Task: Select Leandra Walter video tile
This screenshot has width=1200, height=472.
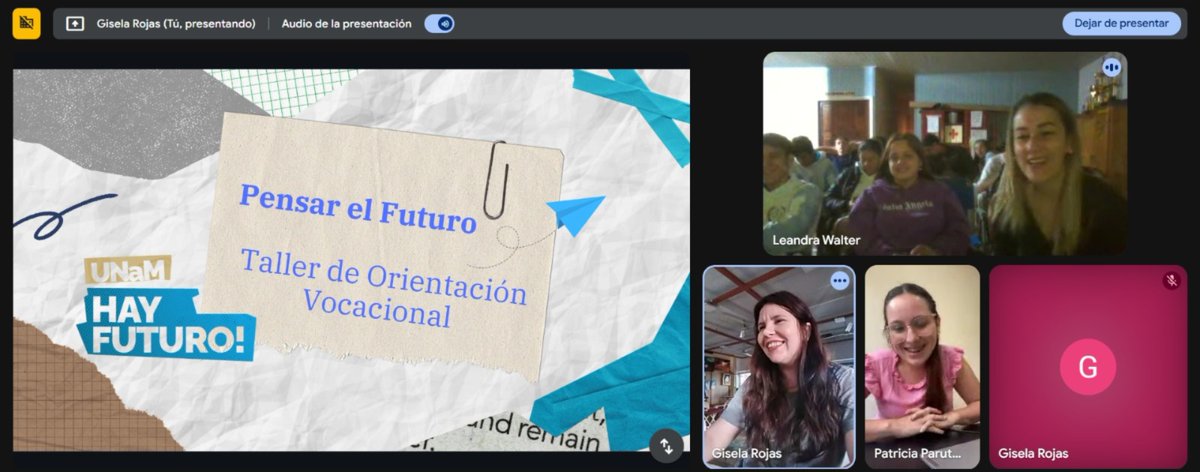Action: [x=945, y=153]
